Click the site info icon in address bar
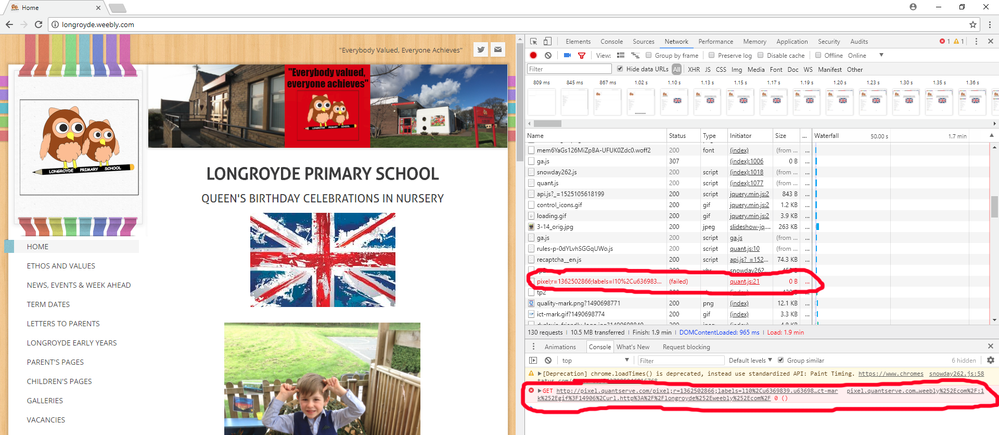 pos(56,24)
